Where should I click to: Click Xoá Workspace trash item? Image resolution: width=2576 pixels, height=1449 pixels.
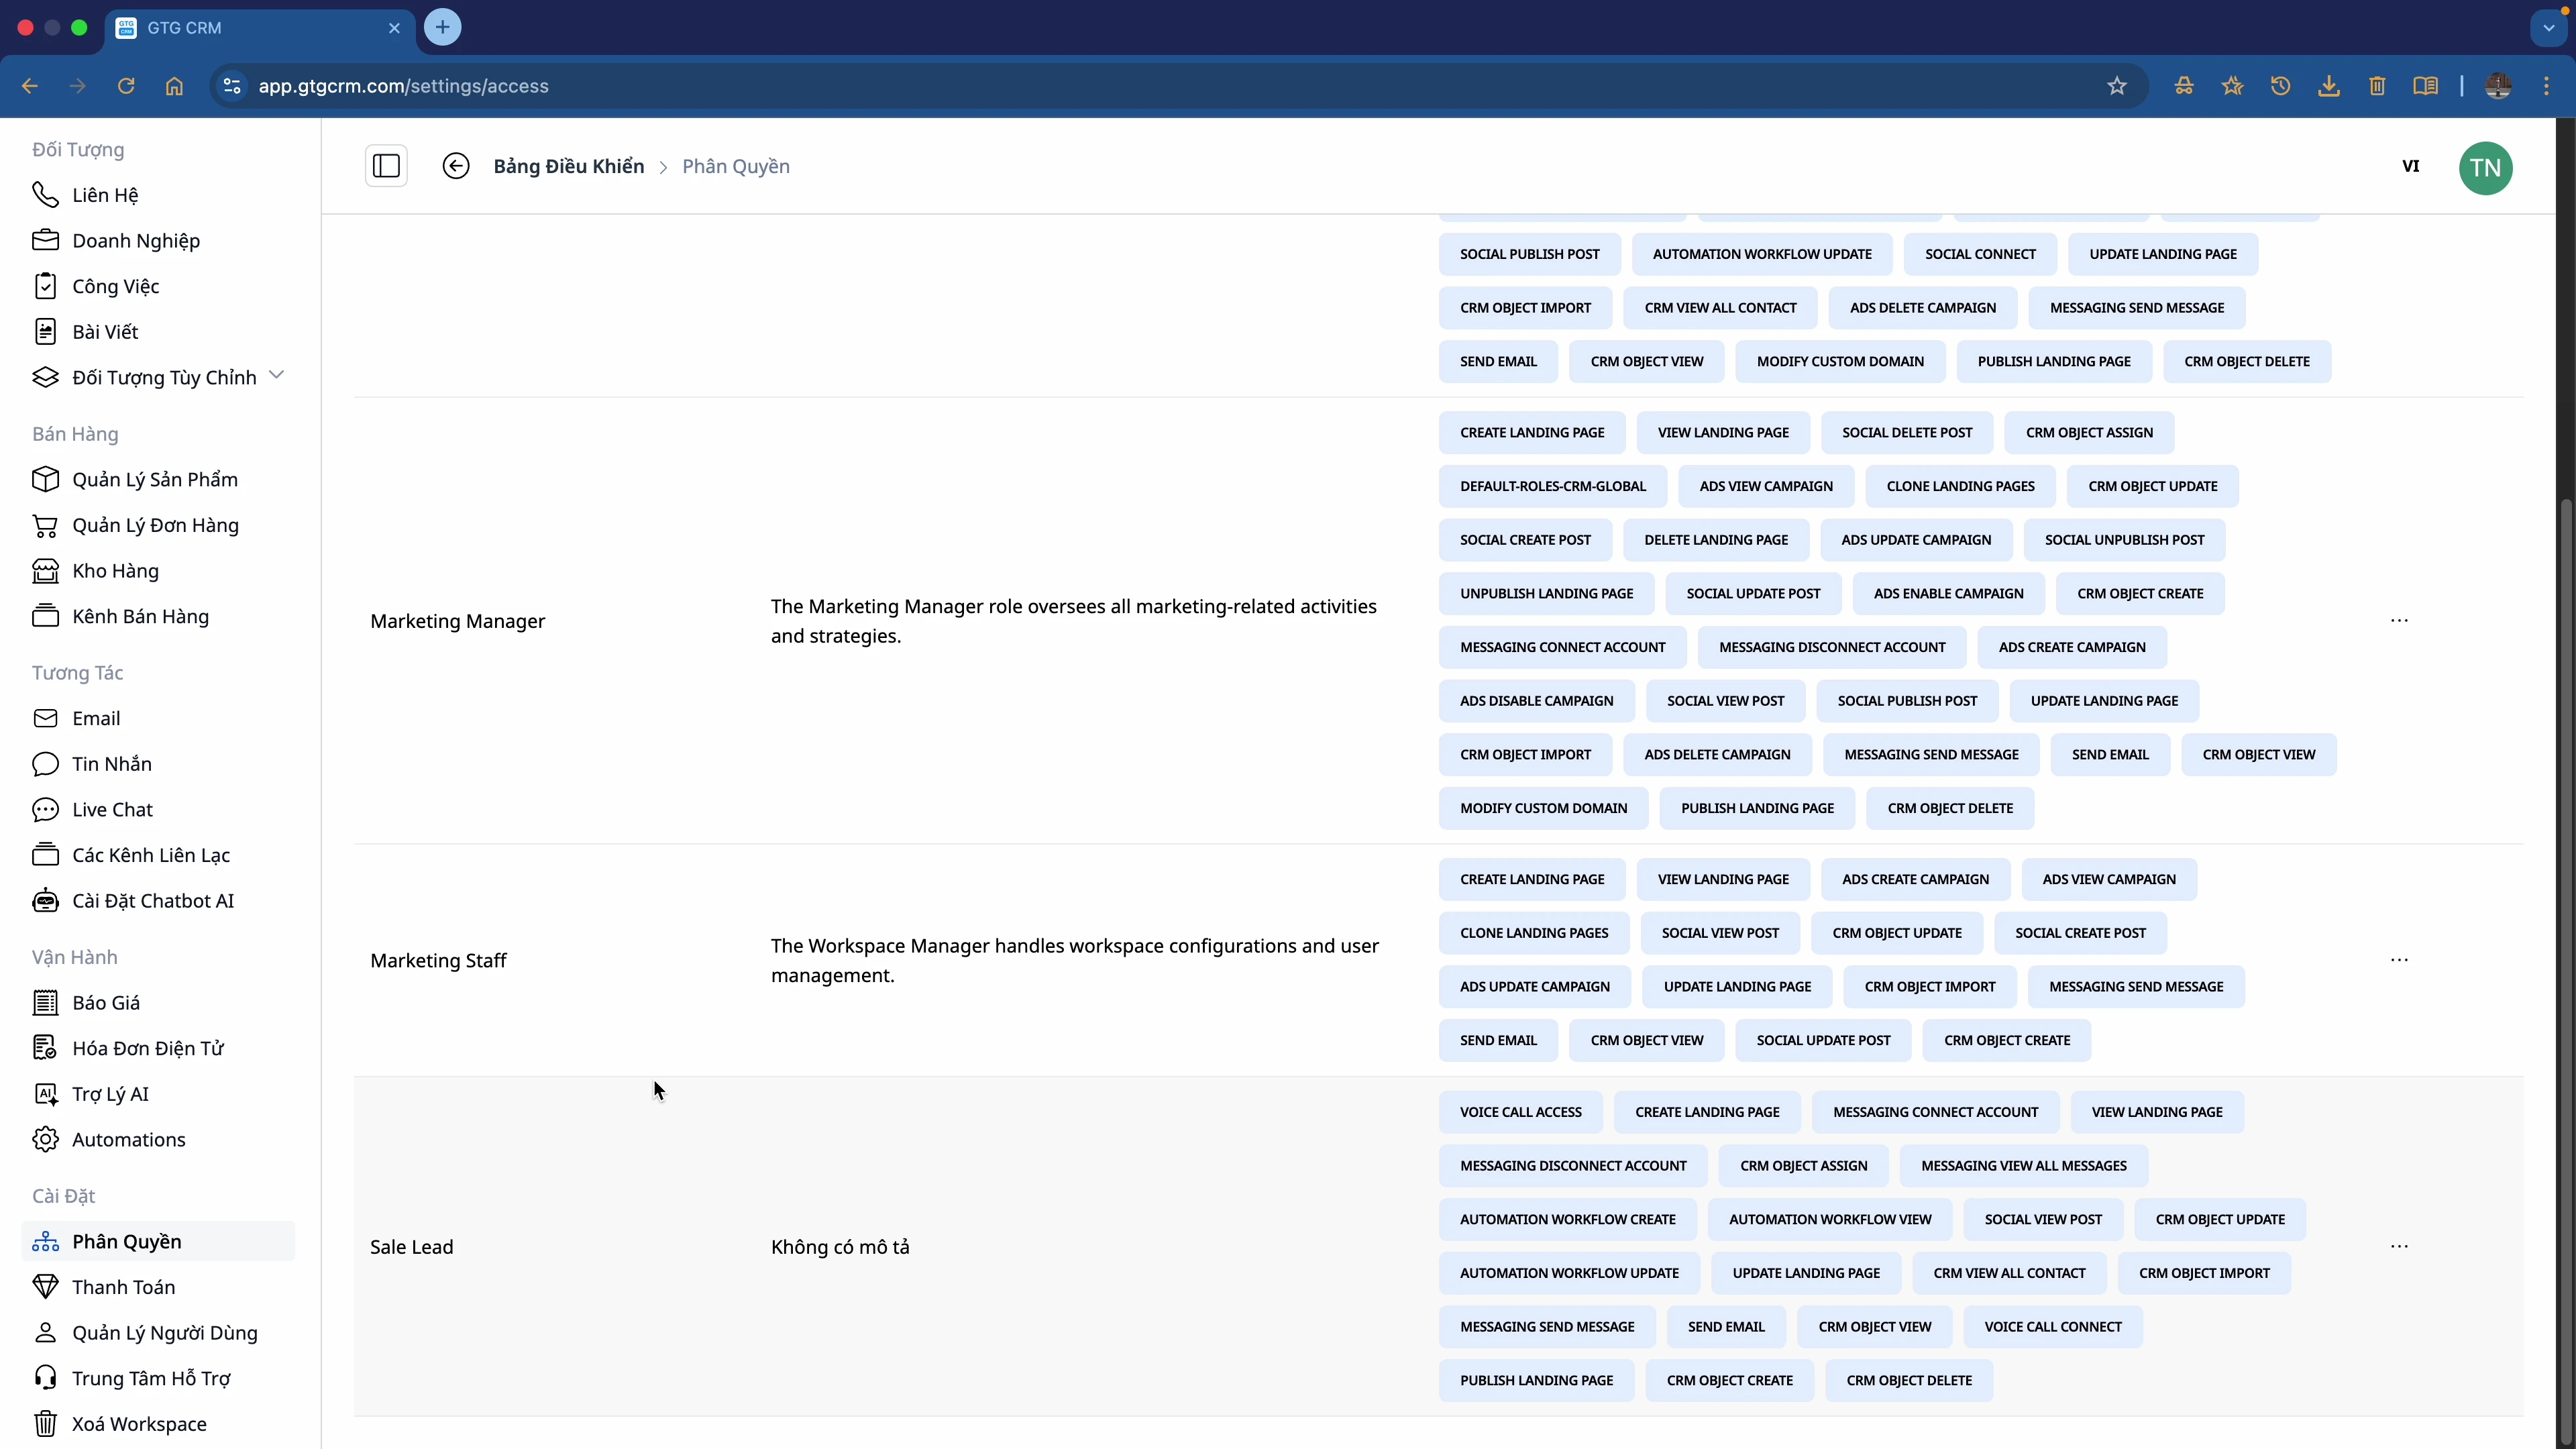[139, 1424]
